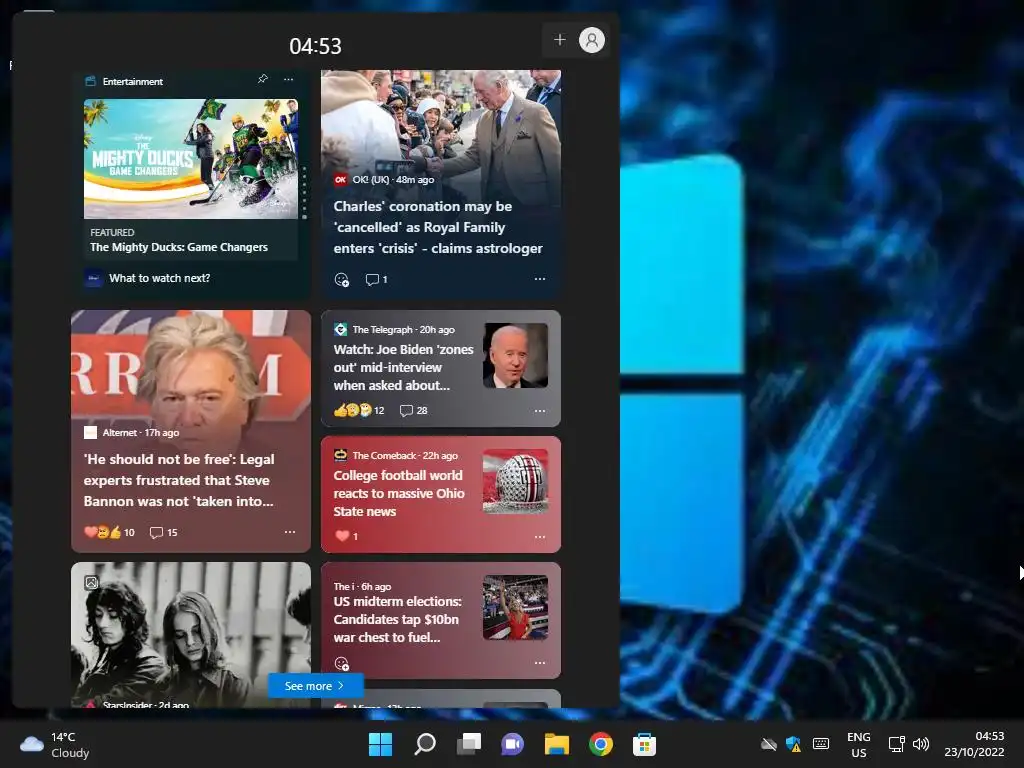Add a widget with the plus button
Viewport: 1024px width, 768px height.
560,40
